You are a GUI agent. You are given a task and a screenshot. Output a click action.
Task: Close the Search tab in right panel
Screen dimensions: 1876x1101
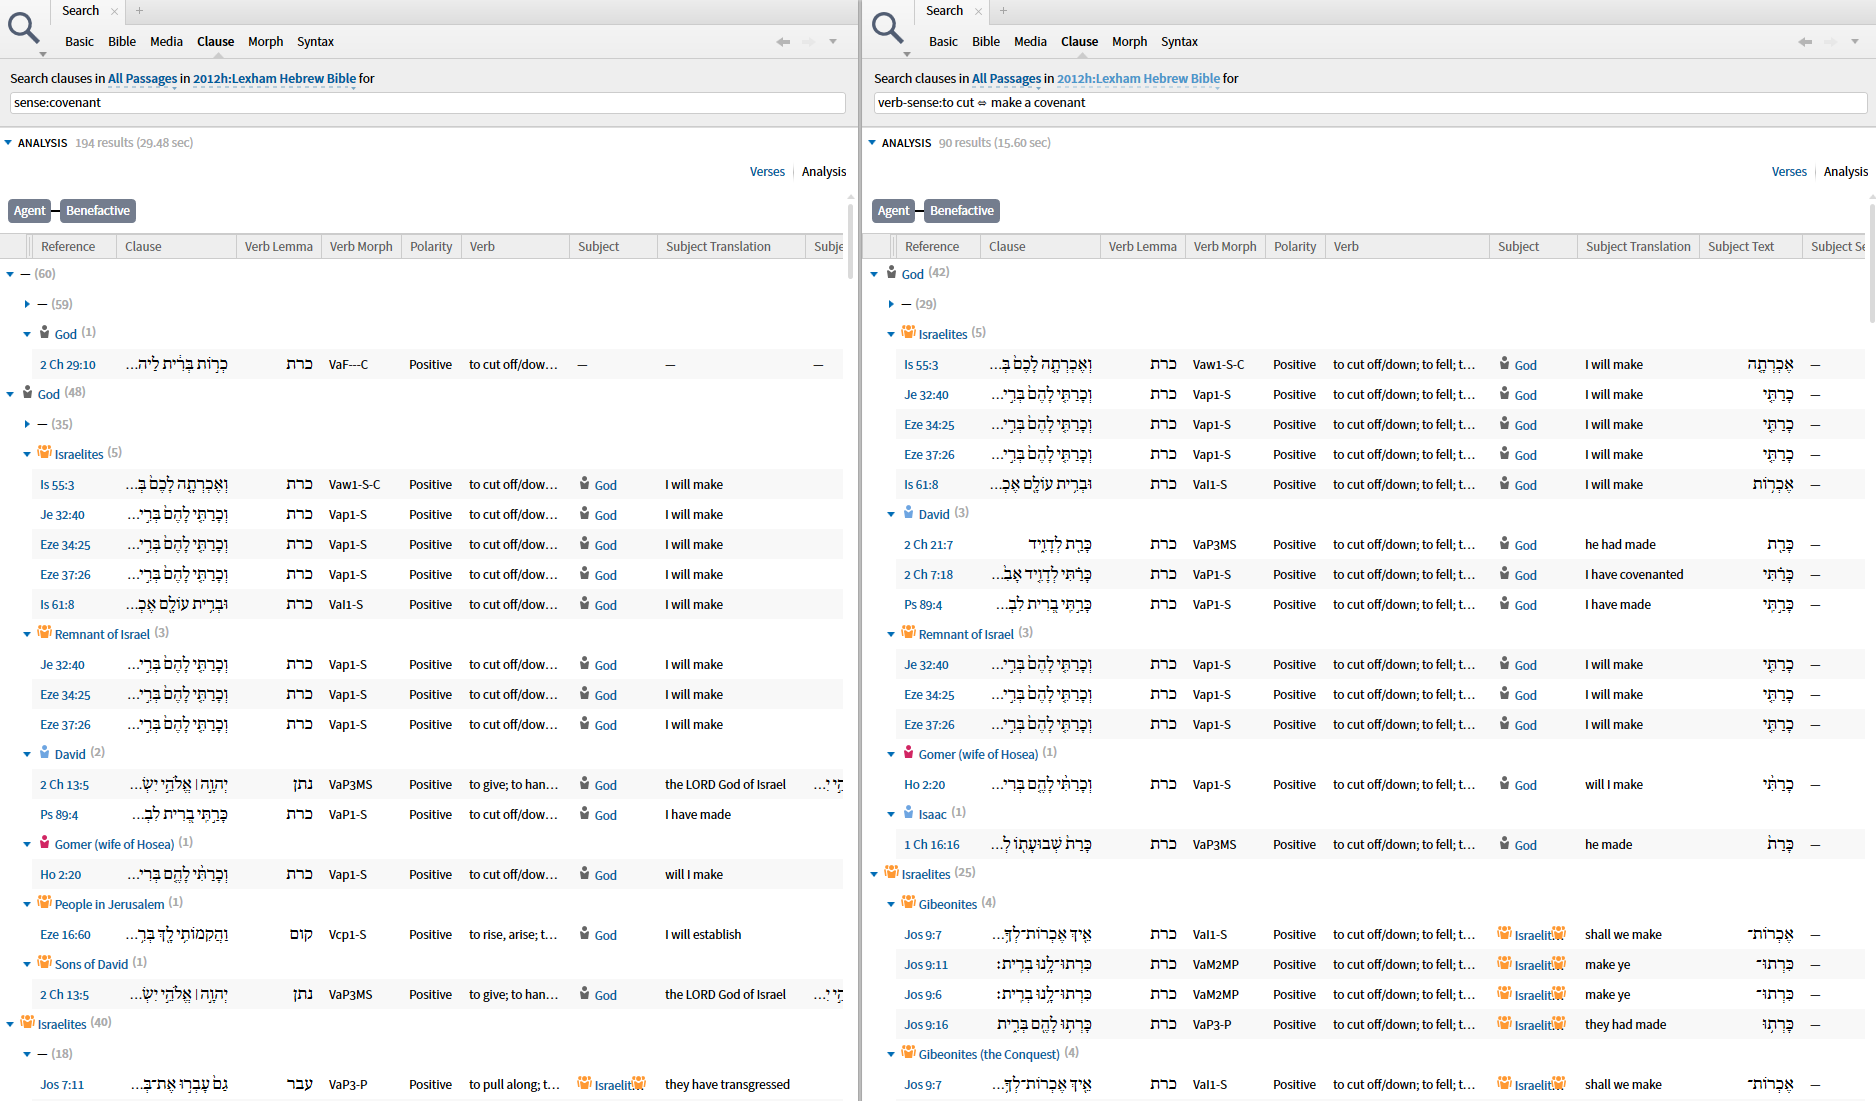[x=979, y=11]
